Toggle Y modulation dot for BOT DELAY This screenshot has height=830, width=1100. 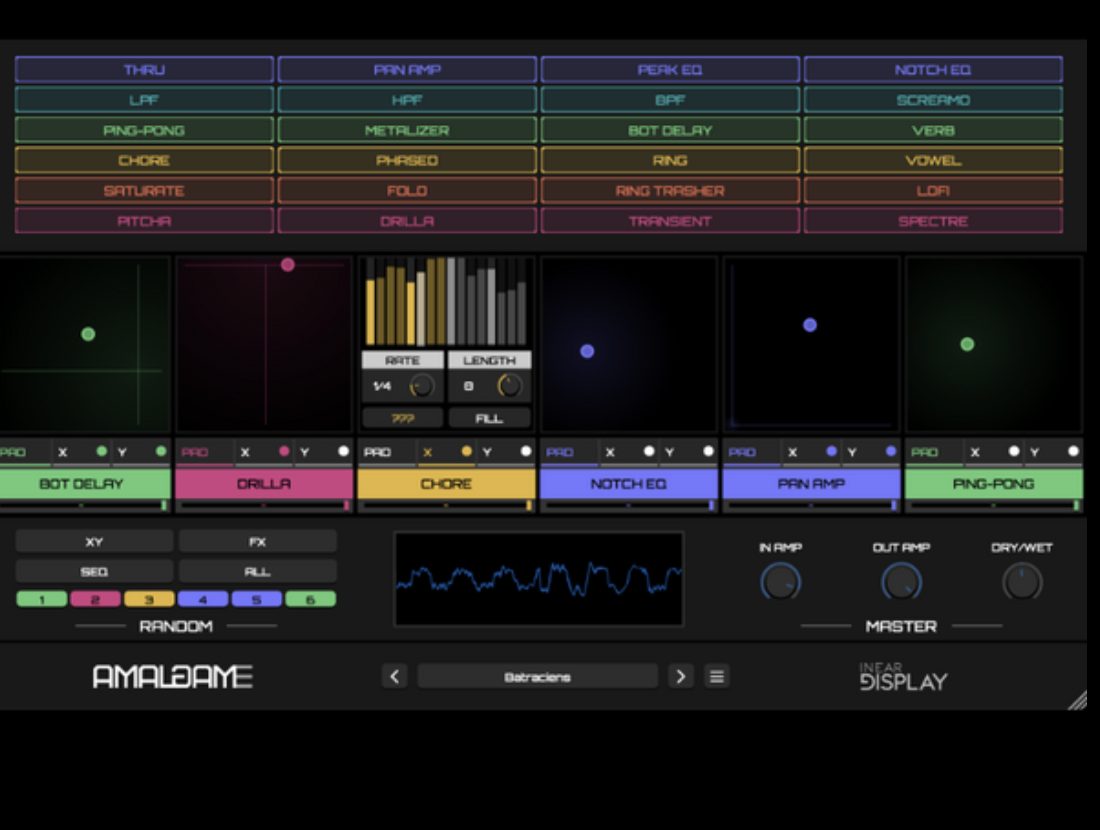161,451
